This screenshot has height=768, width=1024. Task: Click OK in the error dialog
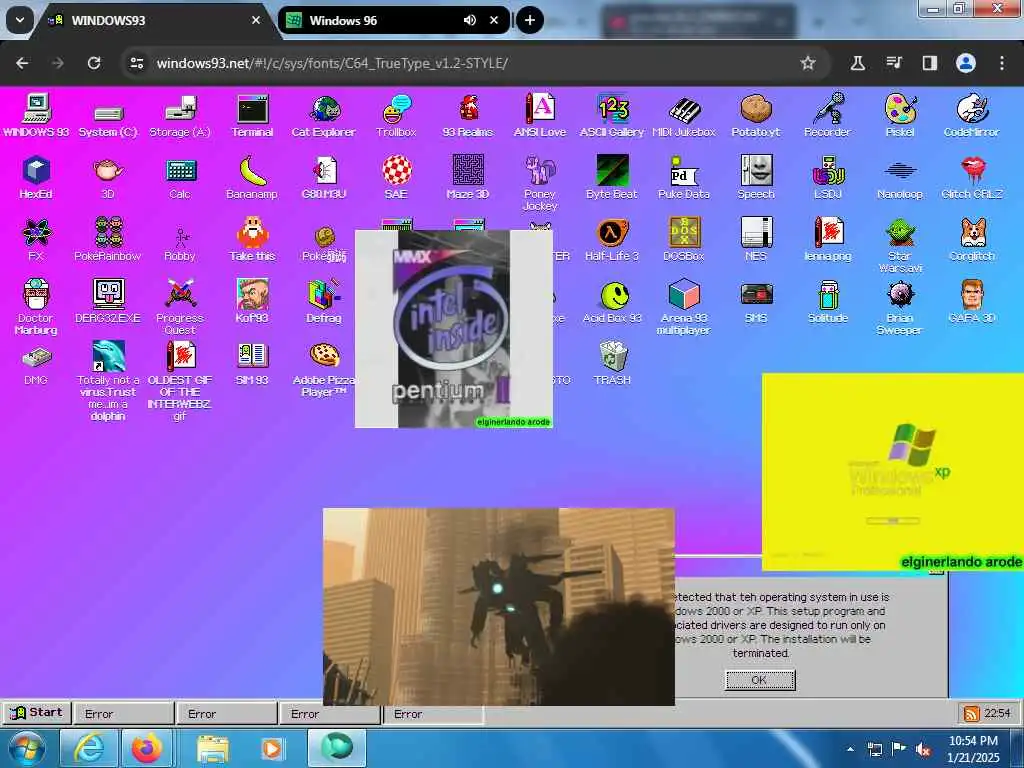(760, 680)
